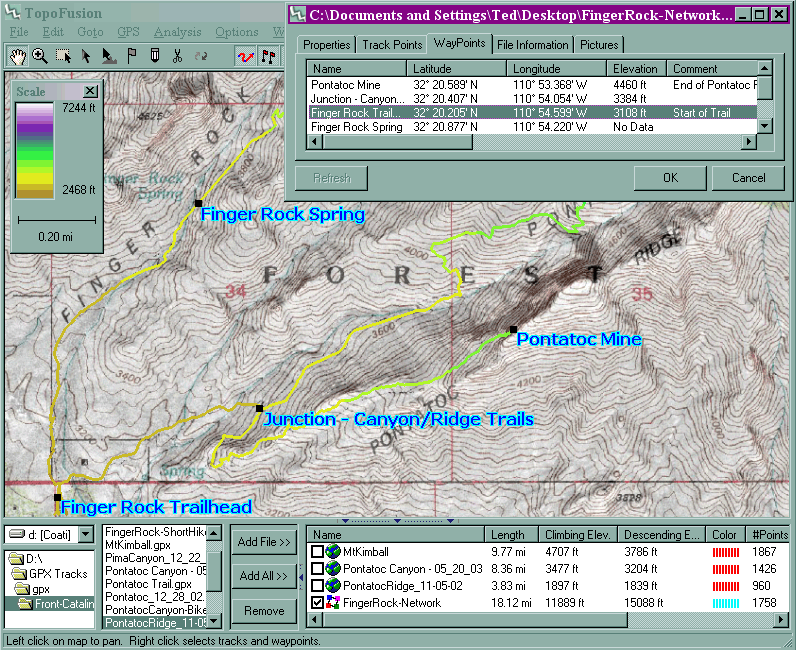Click the Refresh button
This screenshot has width=796, height=650.
point(331,178)
